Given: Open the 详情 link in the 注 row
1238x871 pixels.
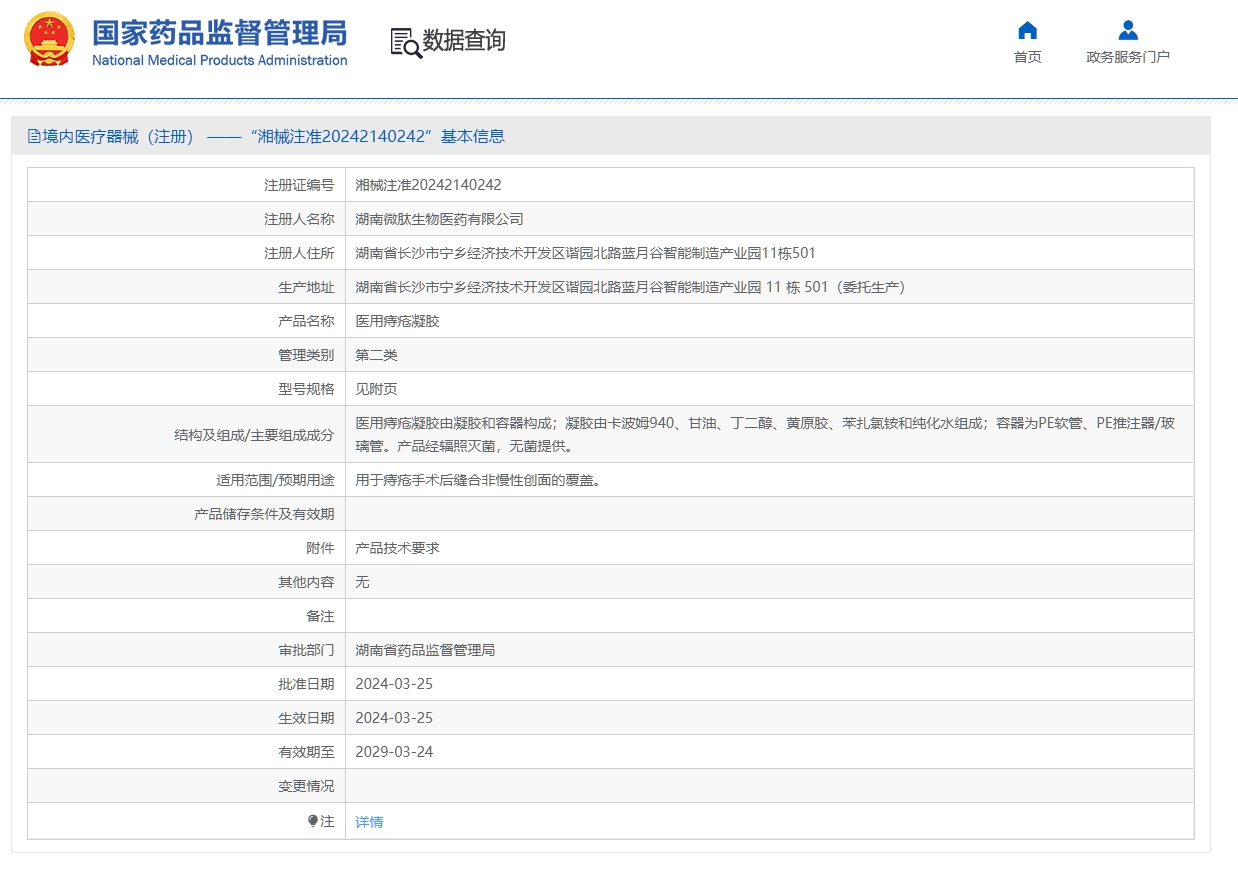Looking at the screenshot, I should coord(369,822).
